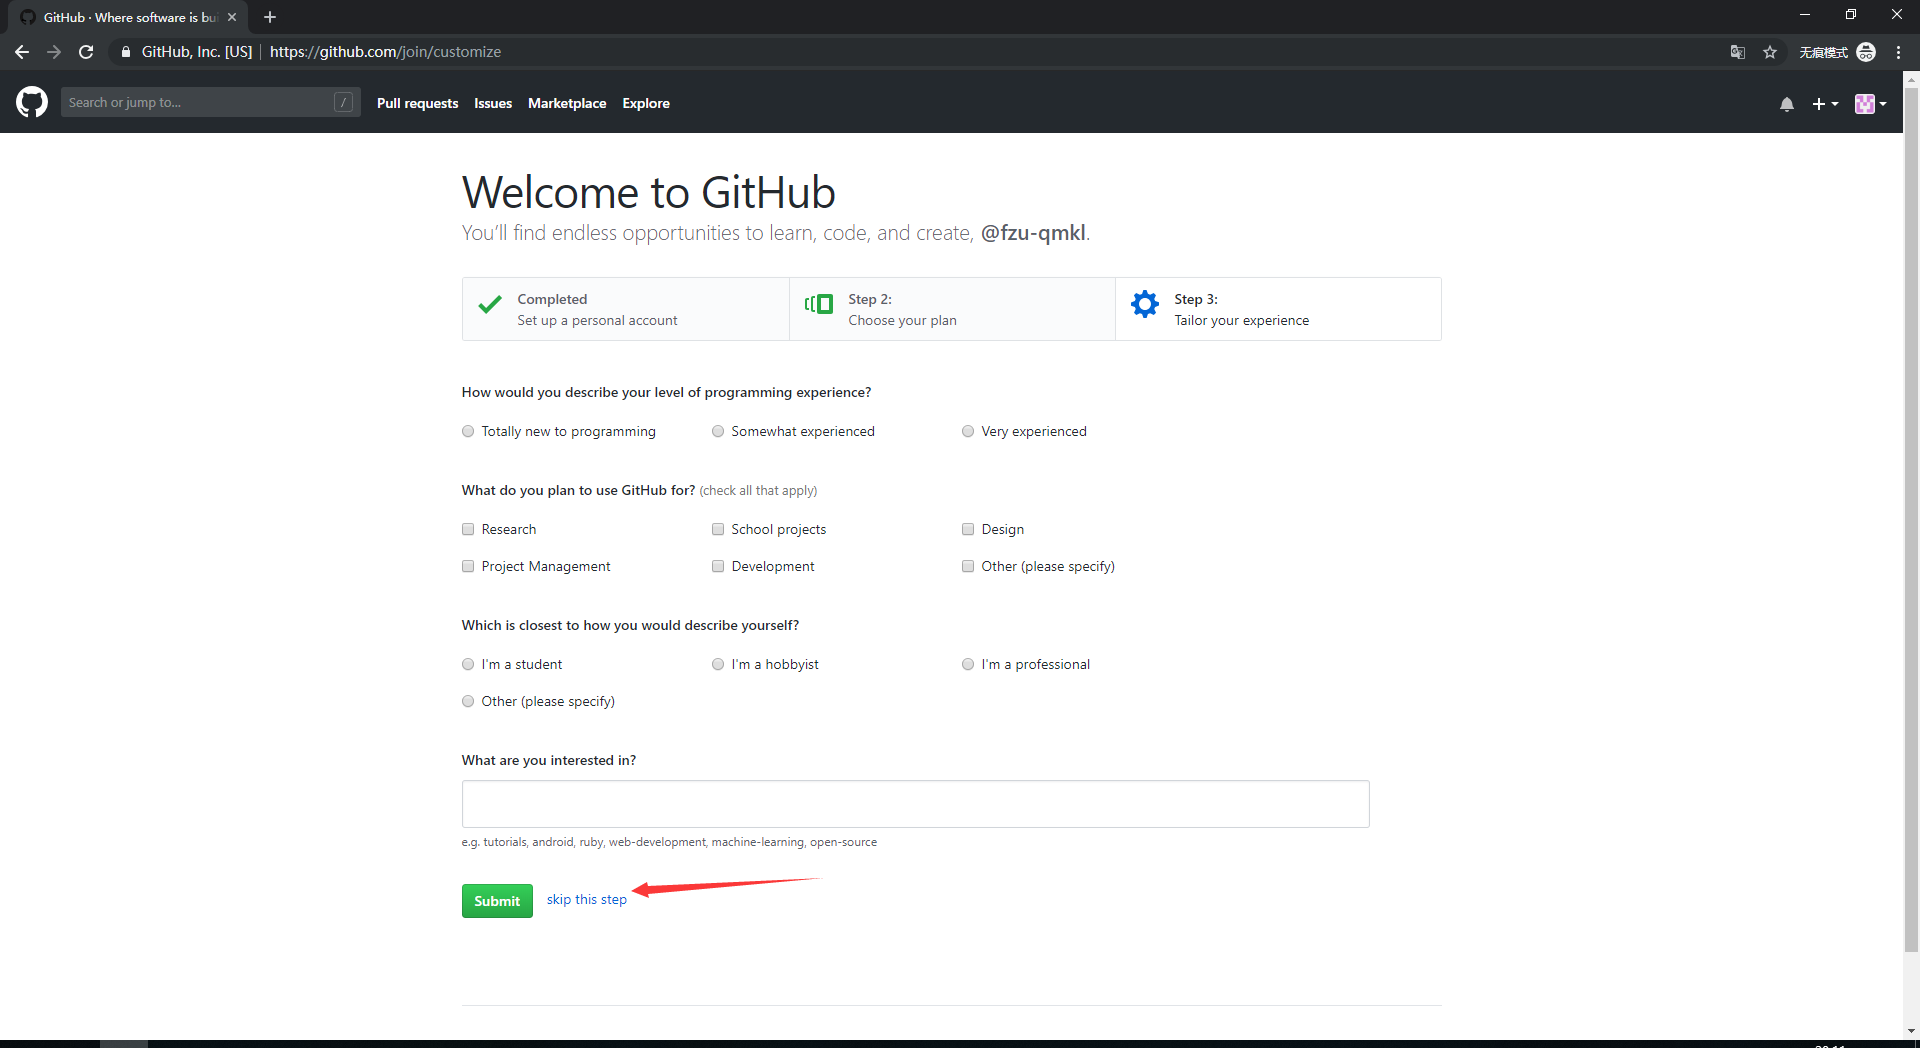Check the Project Management checkbox
Image resolution: width=1920 pixels, height=1048 pixels.
click(468, 566)
